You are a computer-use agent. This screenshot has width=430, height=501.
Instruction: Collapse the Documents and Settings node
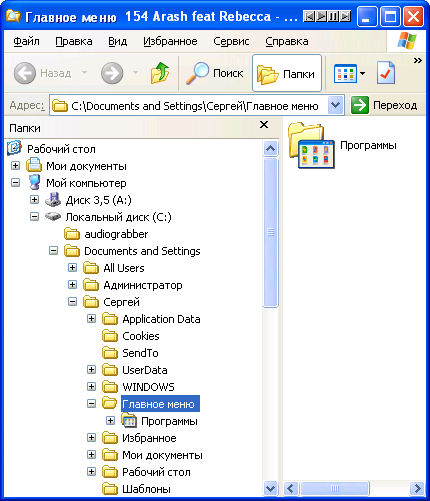point(53,250)
